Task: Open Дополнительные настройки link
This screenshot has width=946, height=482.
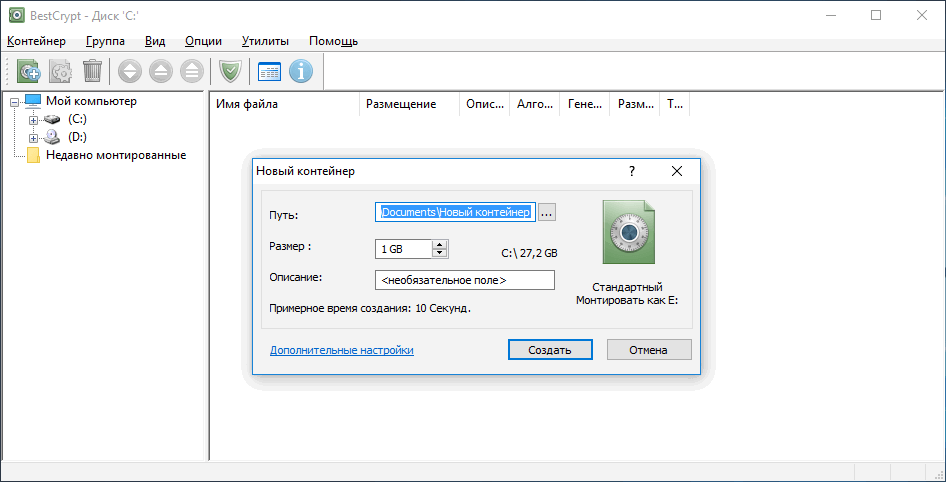Action: tap(342, 350)
